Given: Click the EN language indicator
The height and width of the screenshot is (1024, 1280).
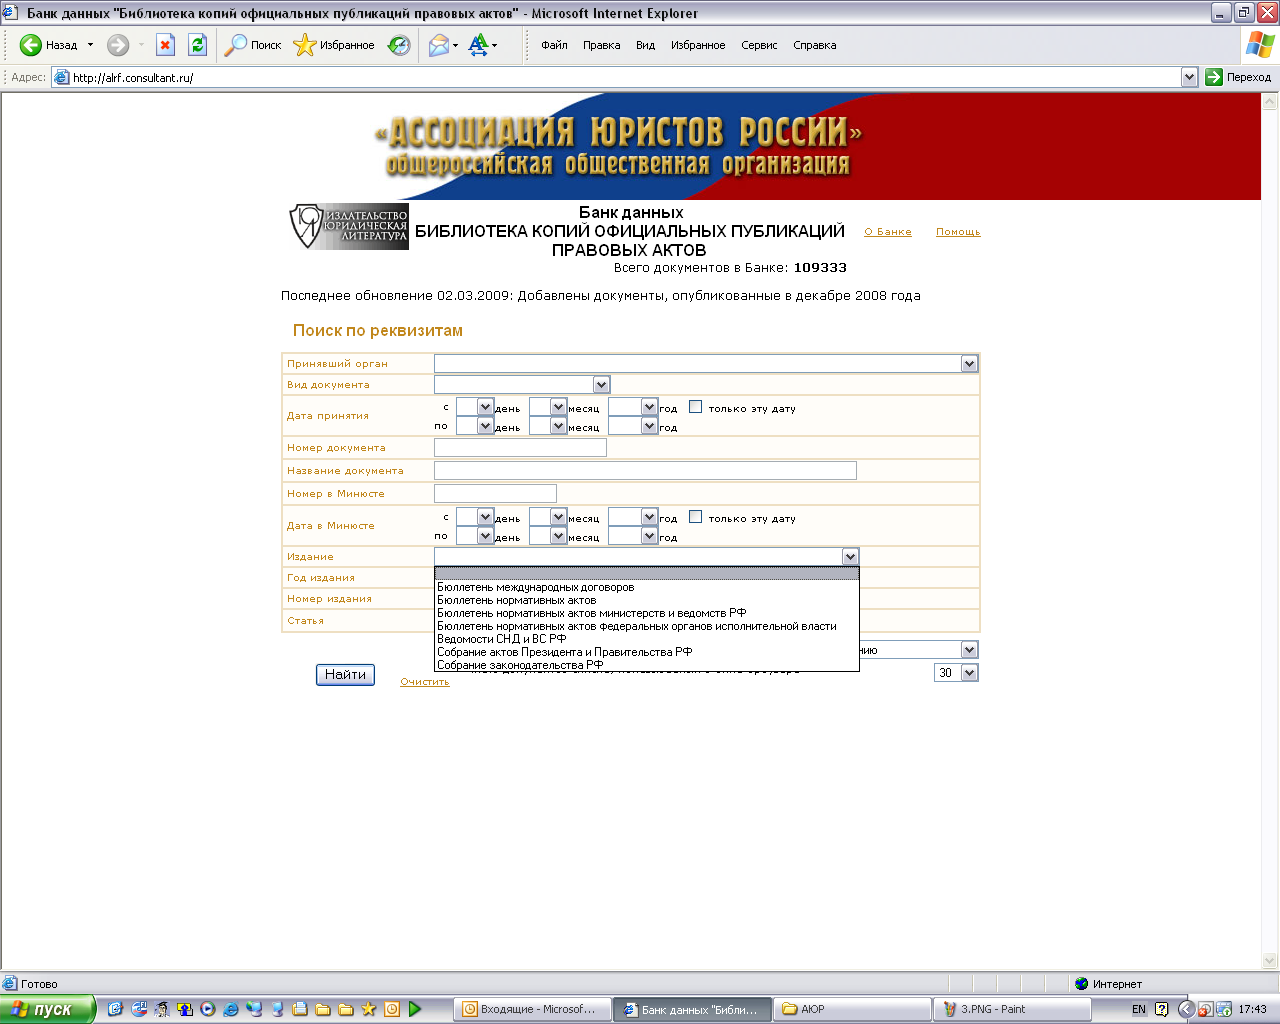Looking at the screenshot, I should coord(1139,1009).
